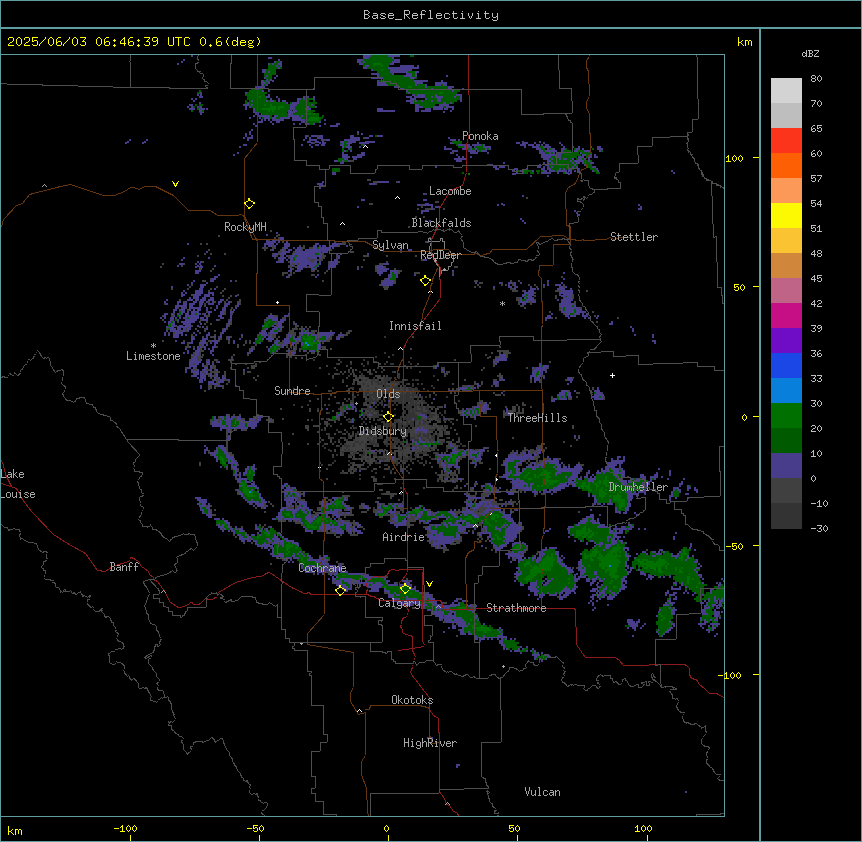Click the Lacombe city label
Viewport: 862px width, 842px height.
pos(450,191)
